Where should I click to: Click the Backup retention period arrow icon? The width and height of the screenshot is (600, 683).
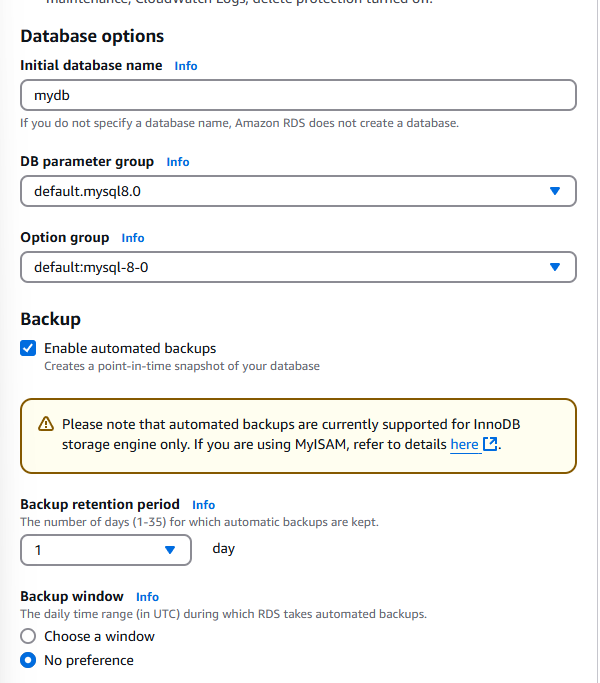click(x=170, y=549)
